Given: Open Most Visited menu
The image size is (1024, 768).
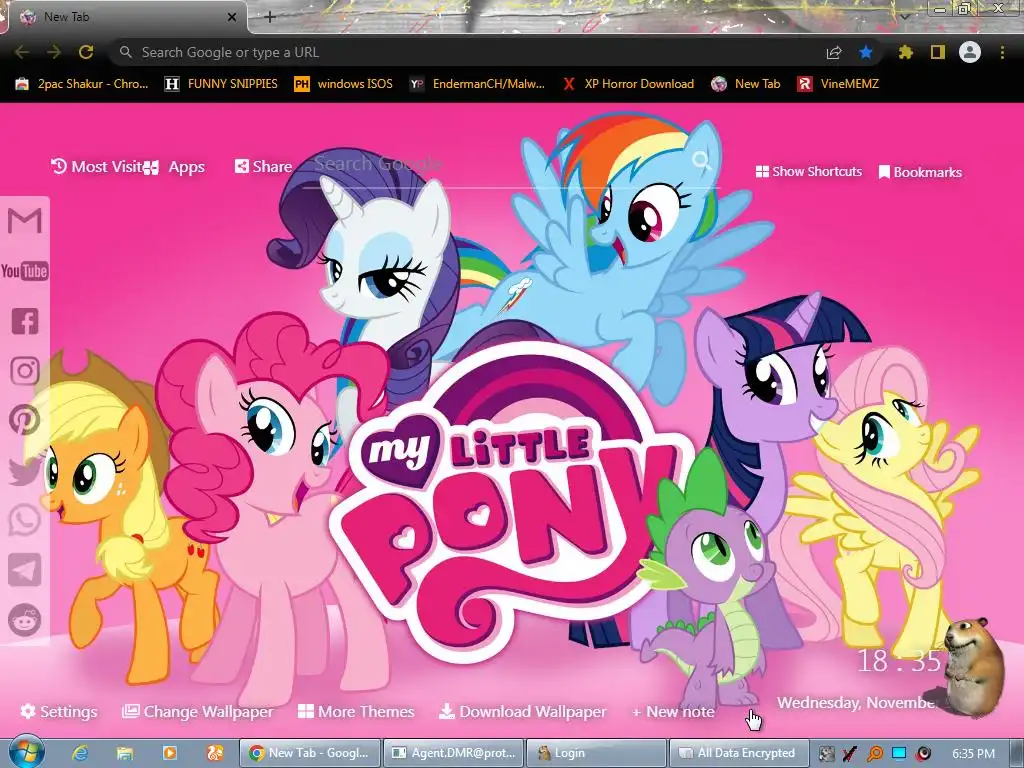Looking at the screenshot, I should click(x=97, y=167).
